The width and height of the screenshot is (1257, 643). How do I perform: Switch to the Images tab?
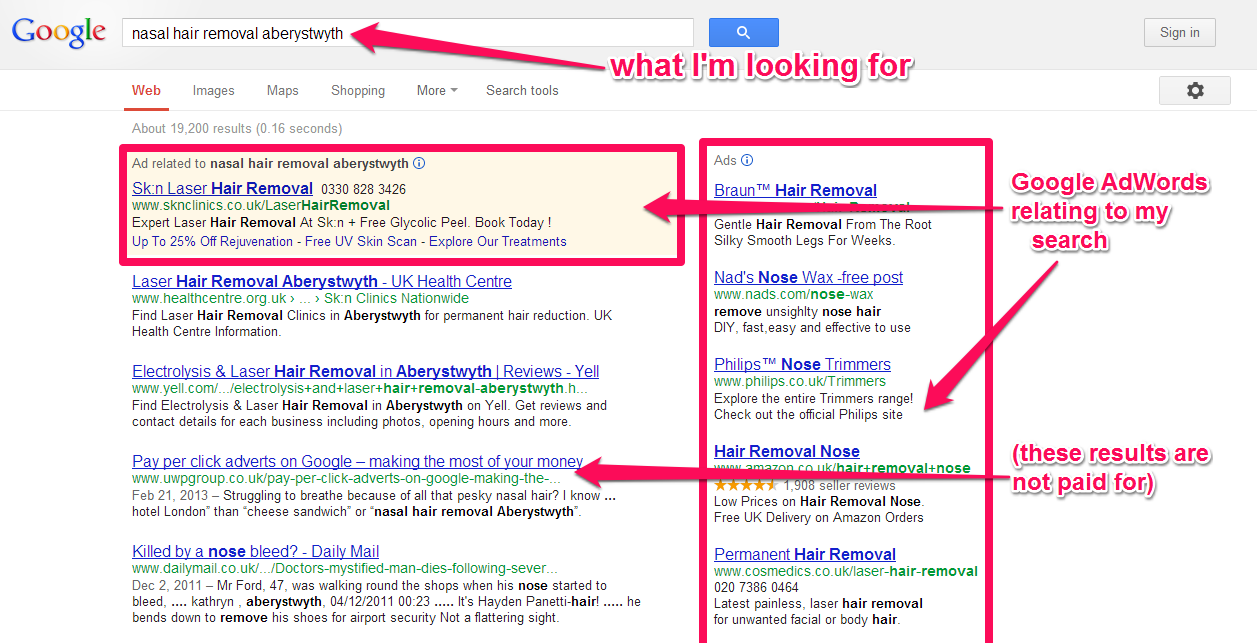pyautogui.click(x=213, y=91)
